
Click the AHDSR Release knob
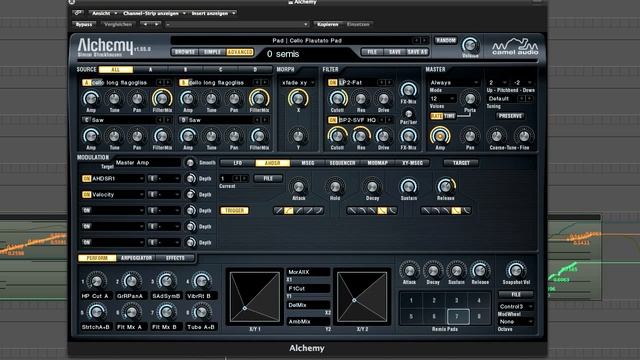(445, 187)
